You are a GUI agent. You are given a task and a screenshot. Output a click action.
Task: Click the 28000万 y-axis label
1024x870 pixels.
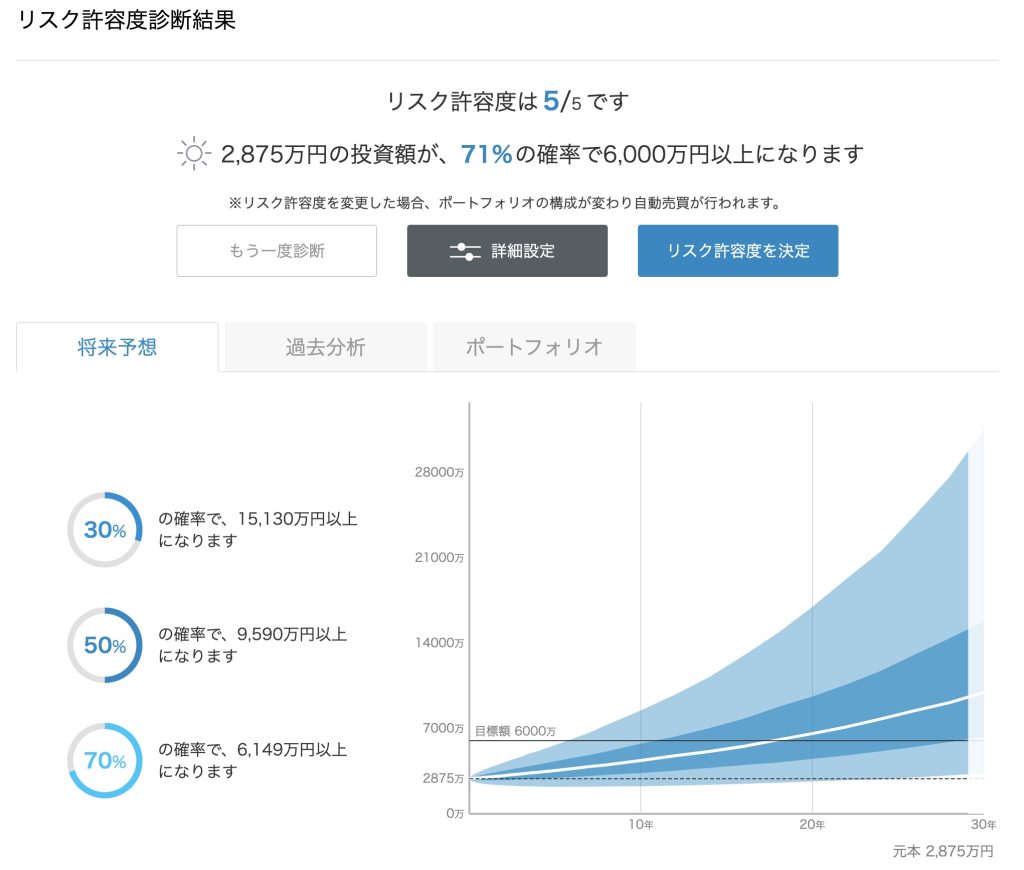439,472
